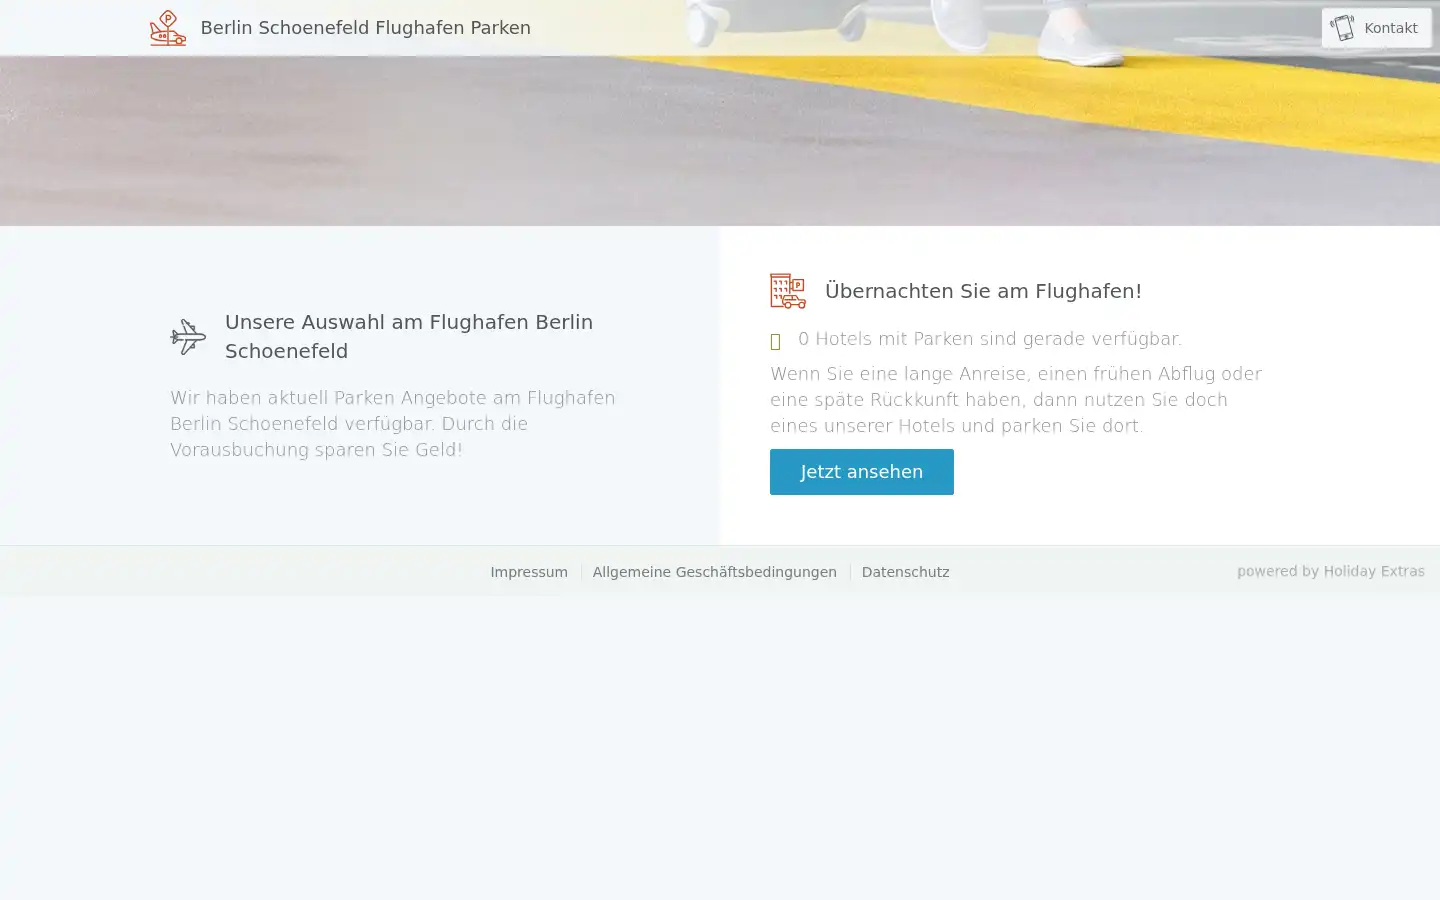Open Berlin Schoenefeld Flughafen Parken home link
The height and width of the screenshot is (900, 1440).
click(365, 28)
